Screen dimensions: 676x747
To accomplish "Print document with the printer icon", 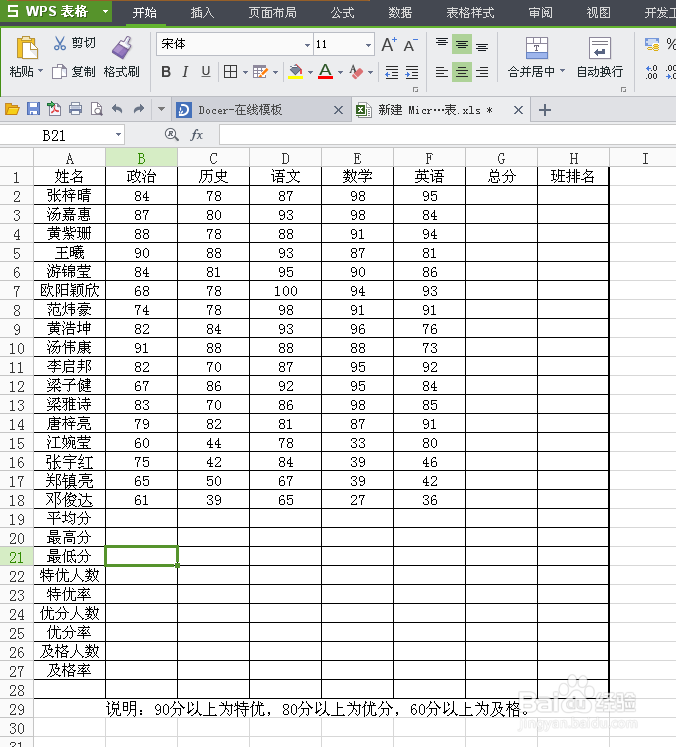I will tap(75, 110).
